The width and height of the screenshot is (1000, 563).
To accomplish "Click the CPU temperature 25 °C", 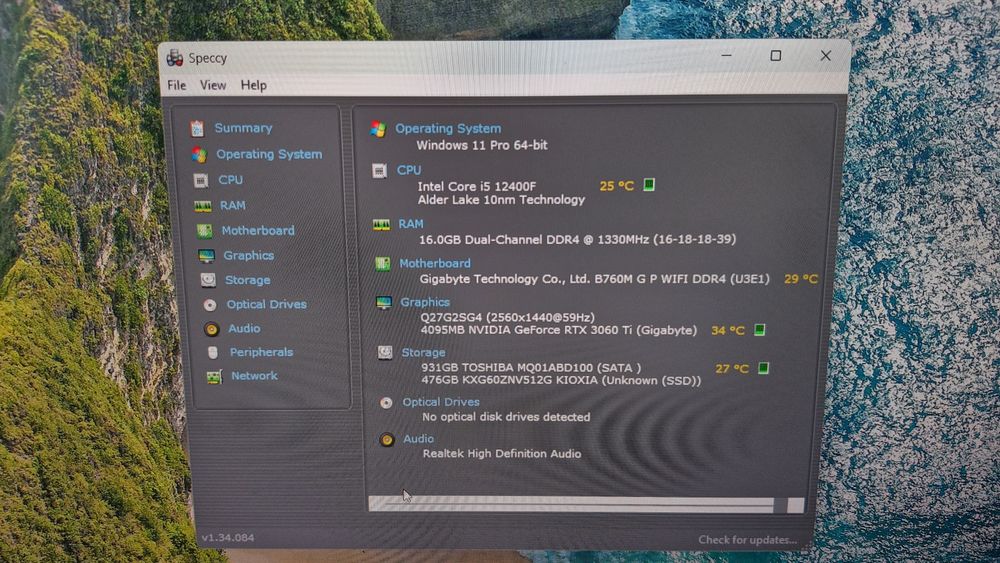I will tap(617, 186).
